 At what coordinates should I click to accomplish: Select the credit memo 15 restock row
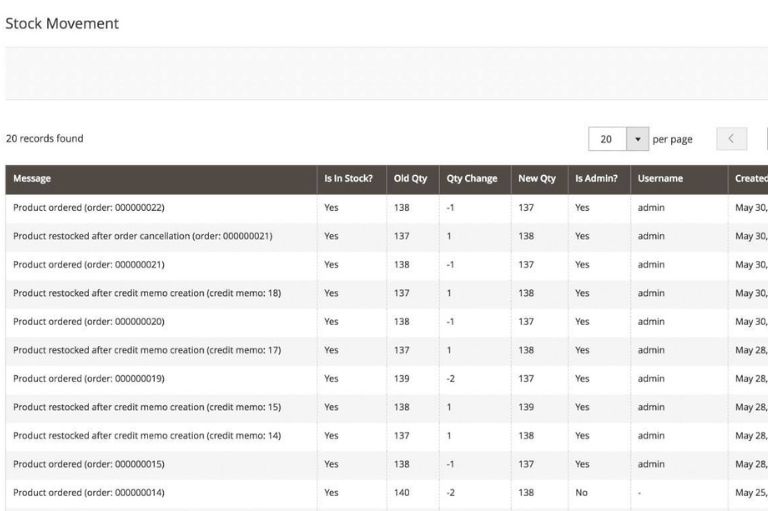[146, 407]
